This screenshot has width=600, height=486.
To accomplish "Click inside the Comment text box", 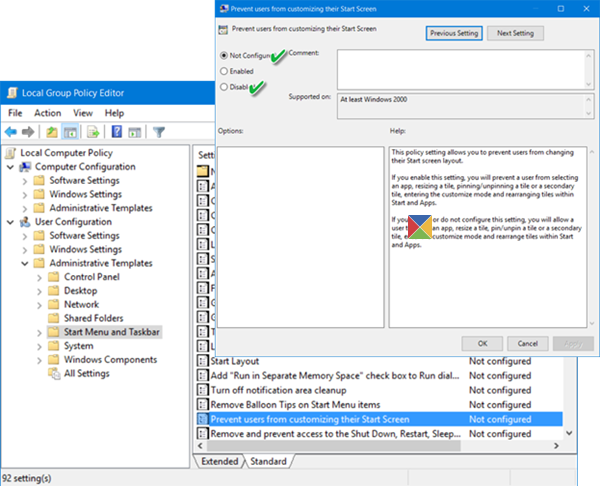I will pyautogui.click(x=461, y=69).
